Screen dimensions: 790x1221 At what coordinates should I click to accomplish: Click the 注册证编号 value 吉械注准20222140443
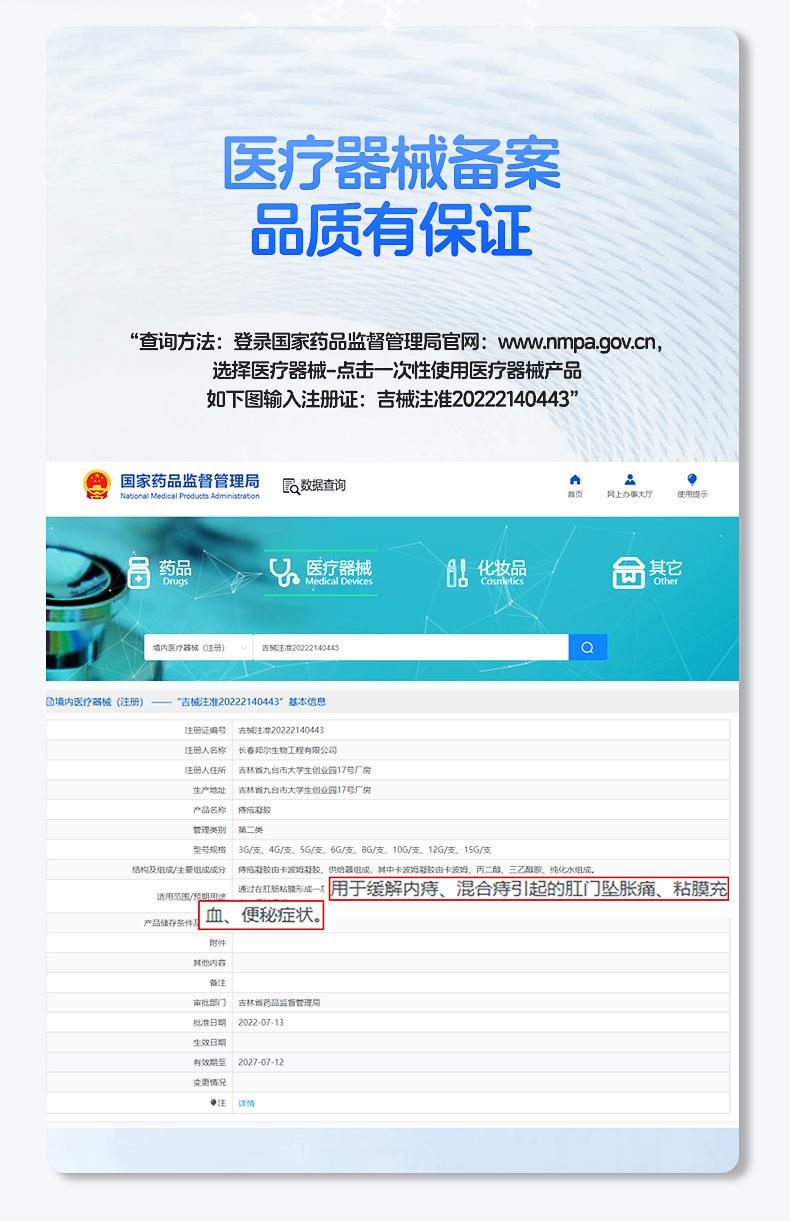point(281,730)
